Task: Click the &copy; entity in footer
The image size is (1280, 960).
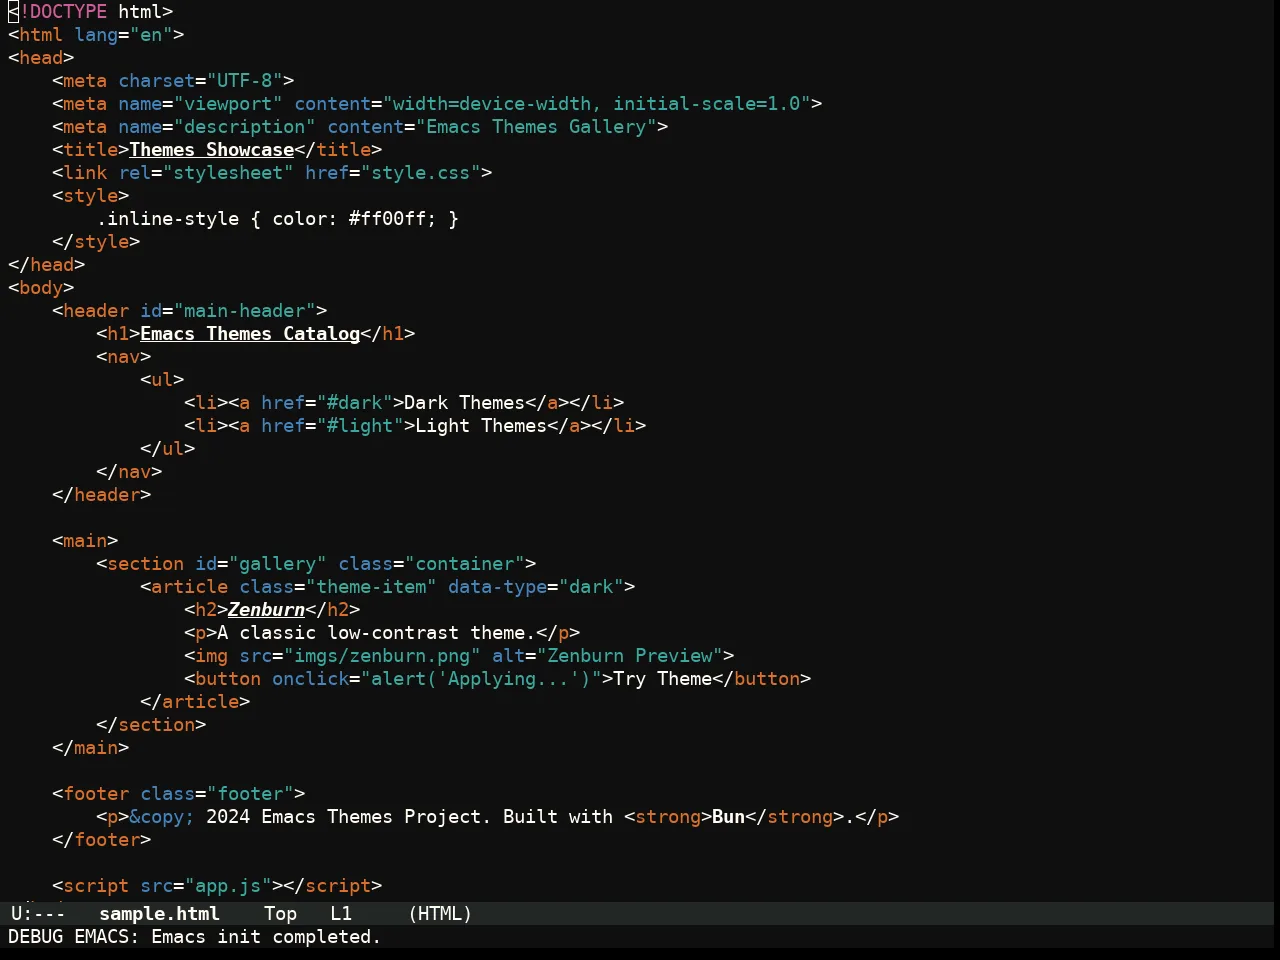Action: [x=162, y=816]
